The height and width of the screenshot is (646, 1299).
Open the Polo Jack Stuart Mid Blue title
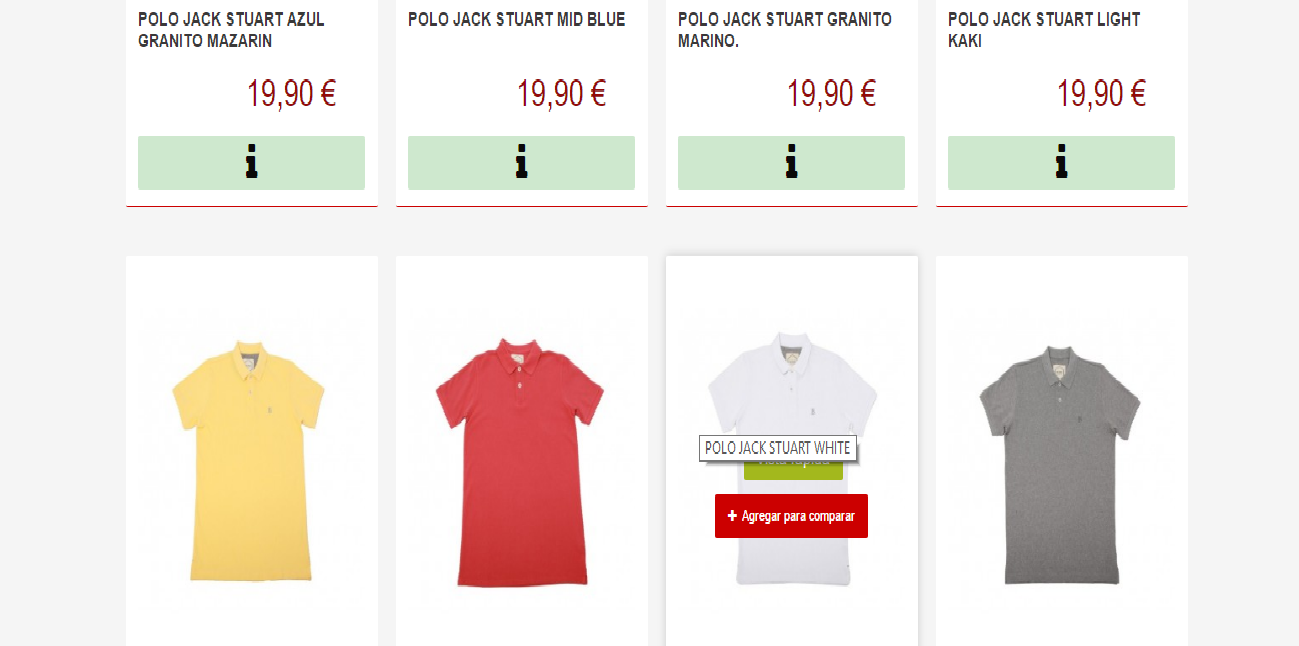pyautogui.click(x=516, y=19)
